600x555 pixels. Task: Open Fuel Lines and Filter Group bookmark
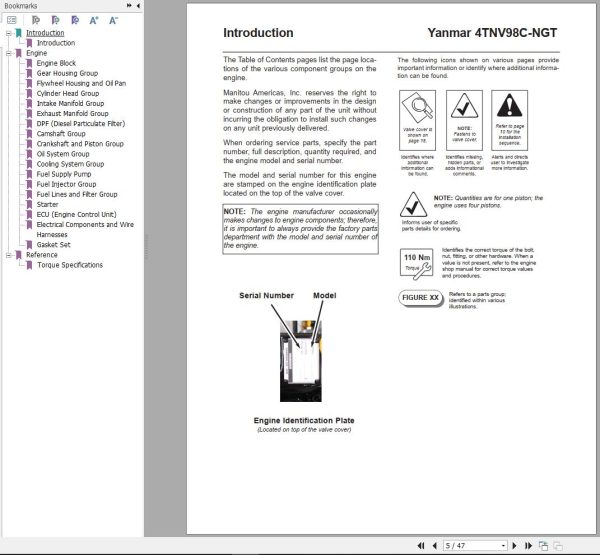click(77, 194)
